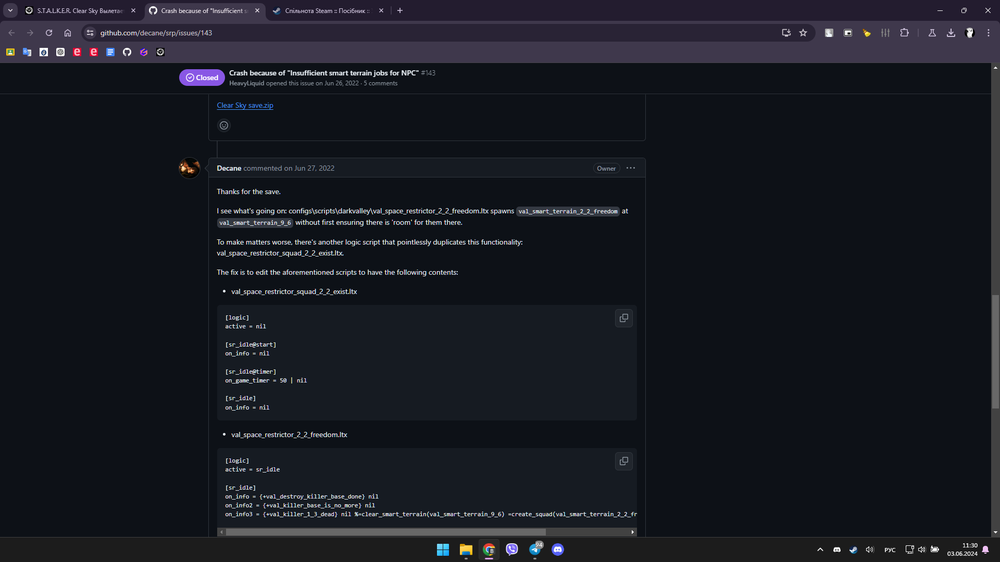Image resolution: width=1000 pixels, height=562 pixels.
Task: Open Discord from the taskbar
Action: (x=557, y=550)
